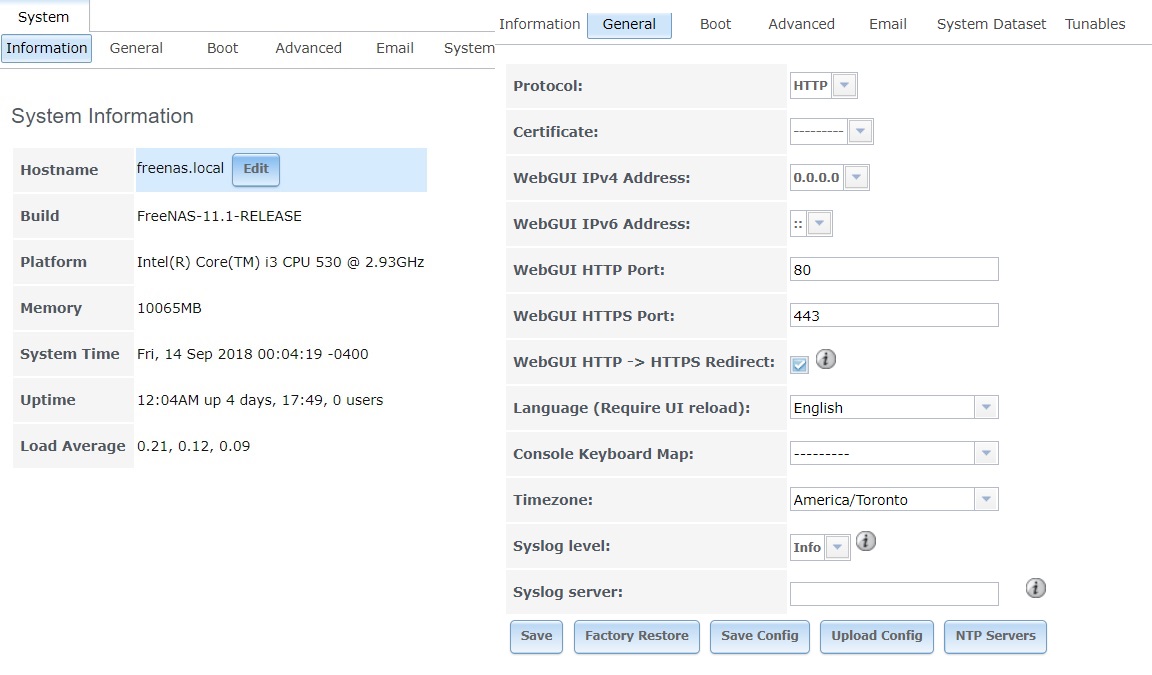Click the Edit button next to hostname
This screenshot has height=675, width=1152.
[x=256, y=169]
